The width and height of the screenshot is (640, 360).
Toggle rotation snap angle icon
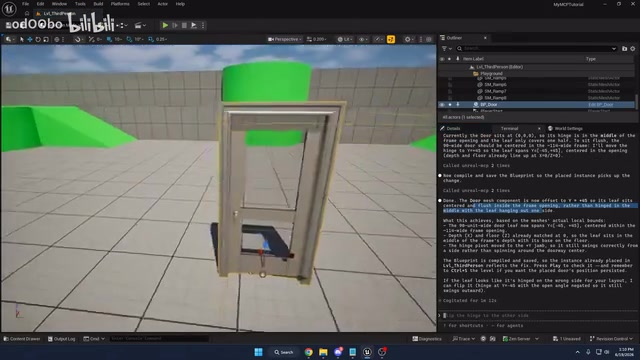(129, 40)
